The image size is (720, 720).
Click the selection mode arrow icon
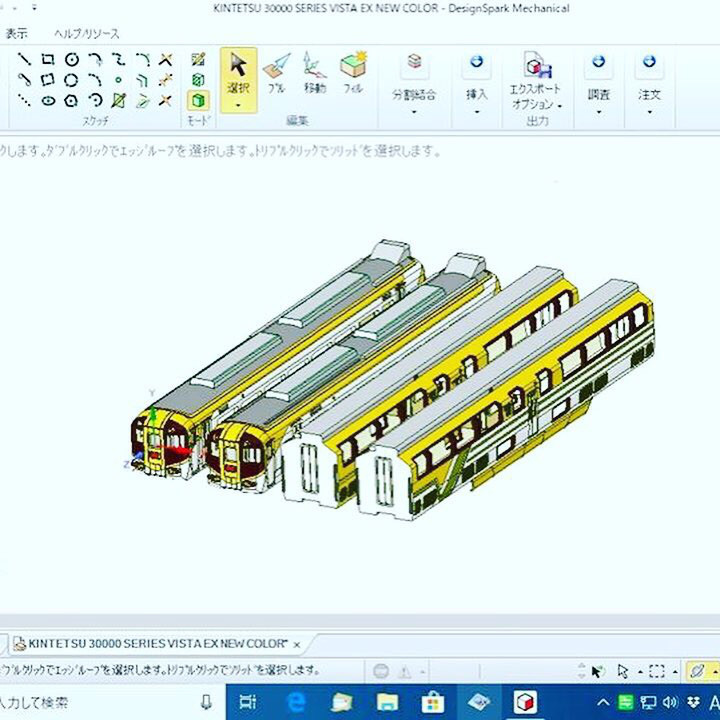click(x=623, y=671)
